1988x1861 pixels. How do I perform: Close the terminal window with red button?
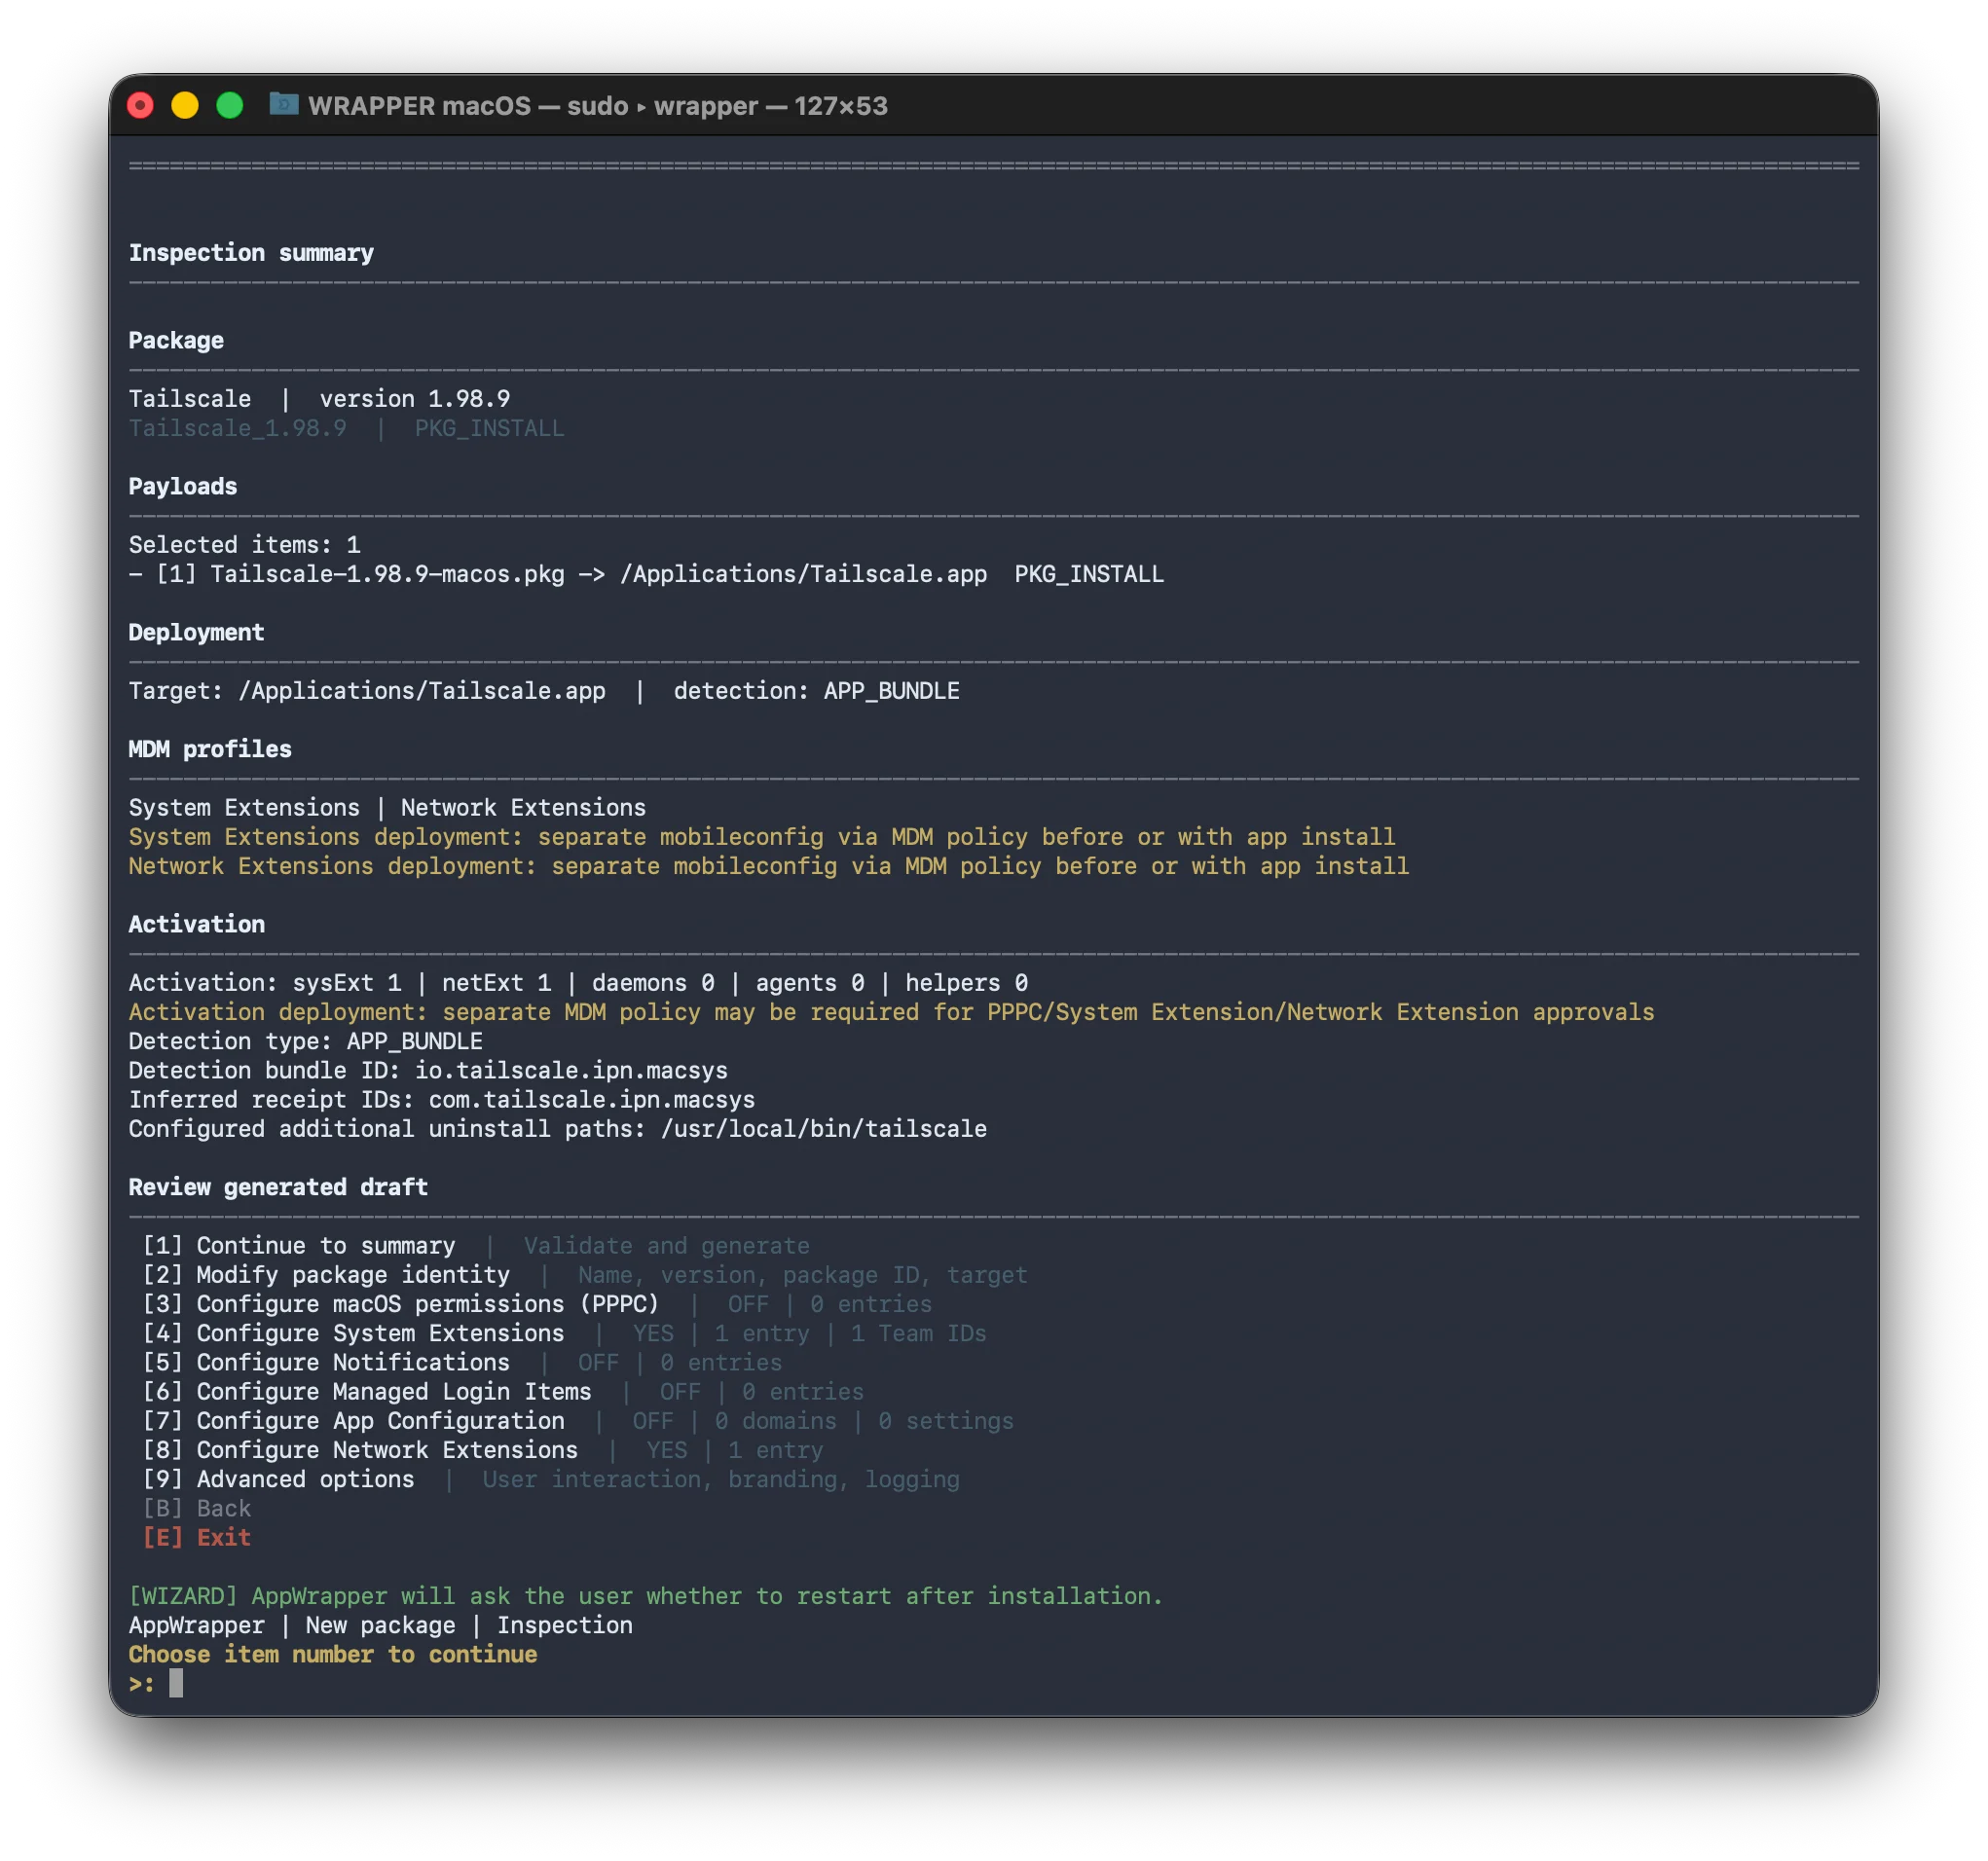coord(141,105)
